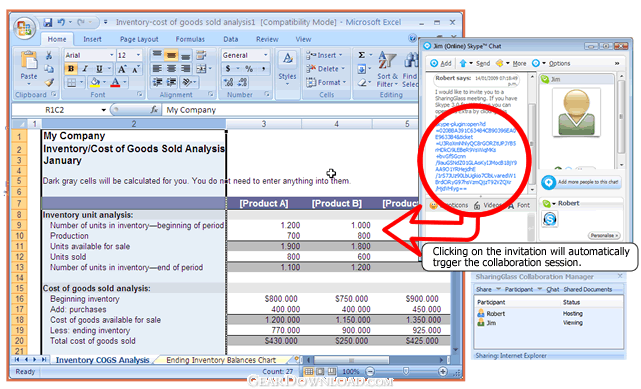Toggle Bold formatting

(72, 69)
